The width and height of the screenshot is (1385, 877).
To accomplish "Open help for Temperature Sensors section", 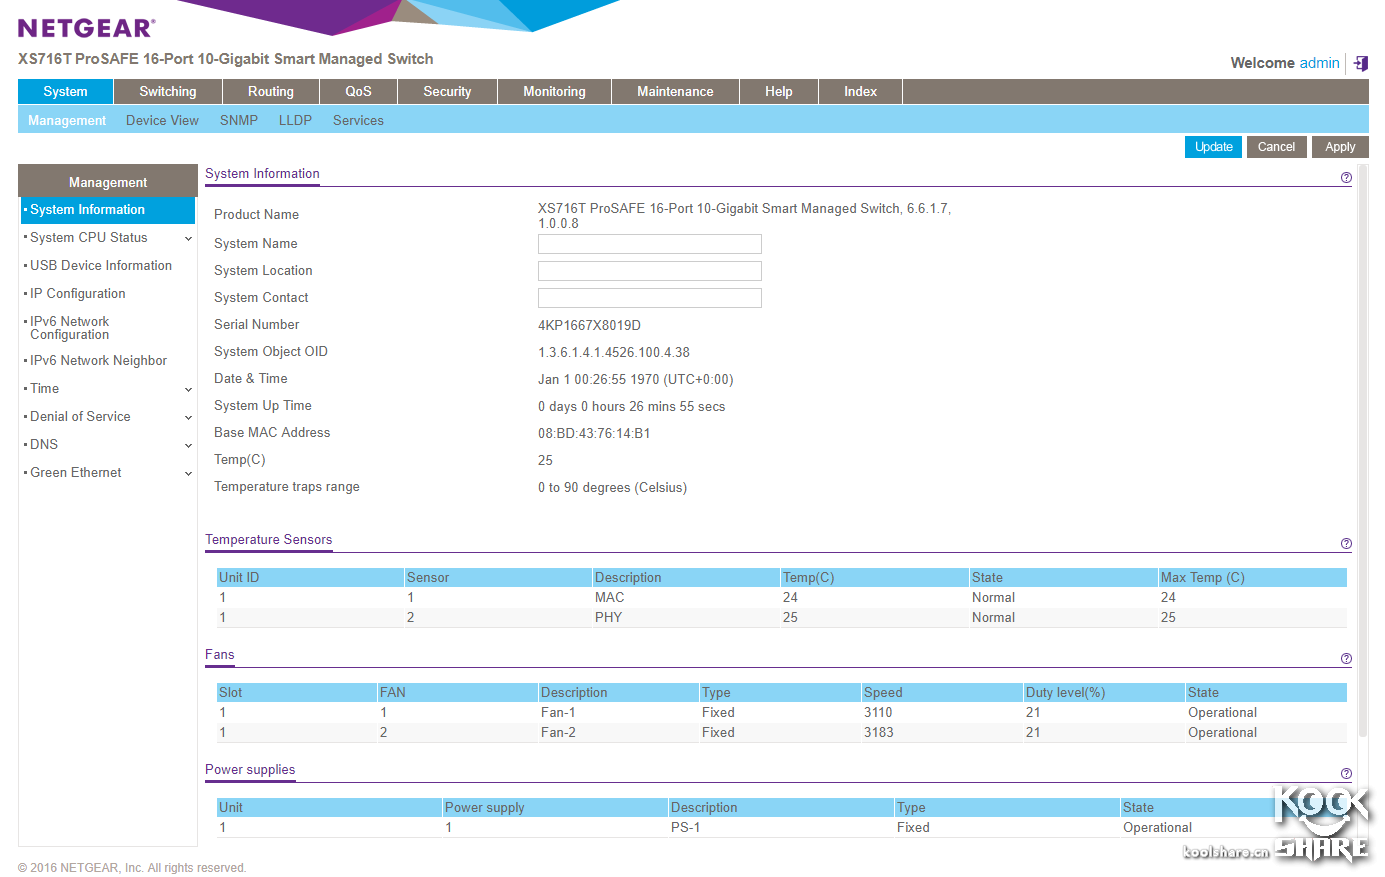I will tap(1346, 544).
